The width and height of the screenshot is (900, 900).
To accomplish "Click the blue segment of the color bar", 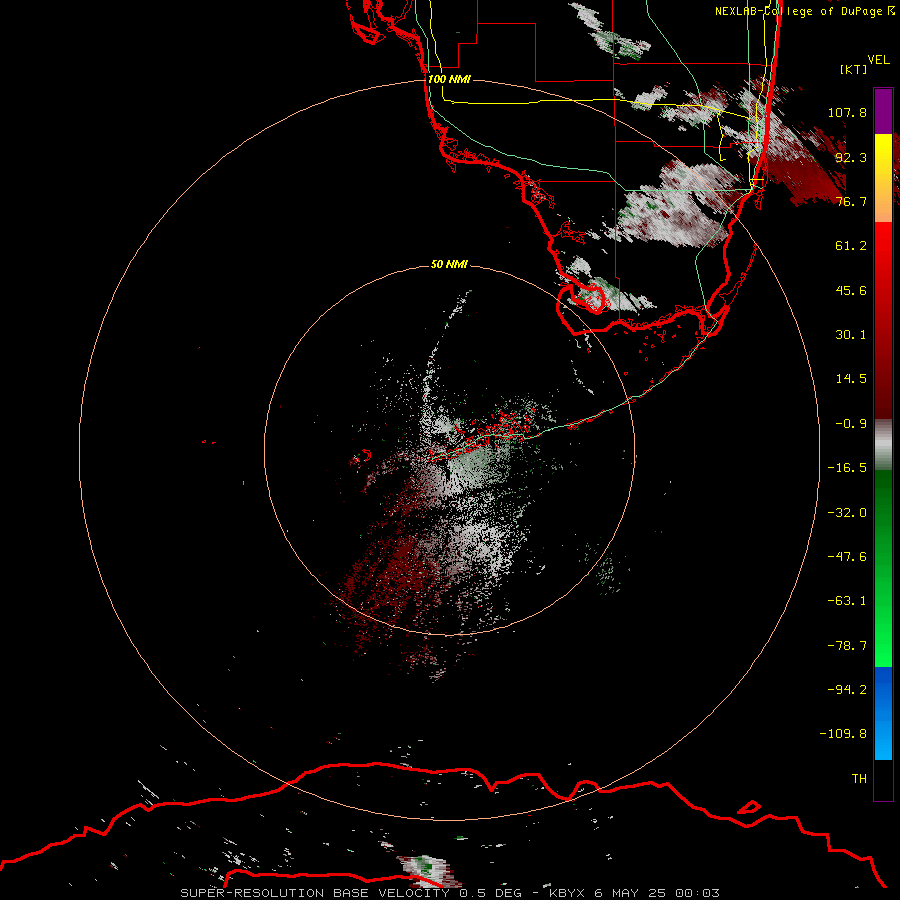I will [883, 713].
